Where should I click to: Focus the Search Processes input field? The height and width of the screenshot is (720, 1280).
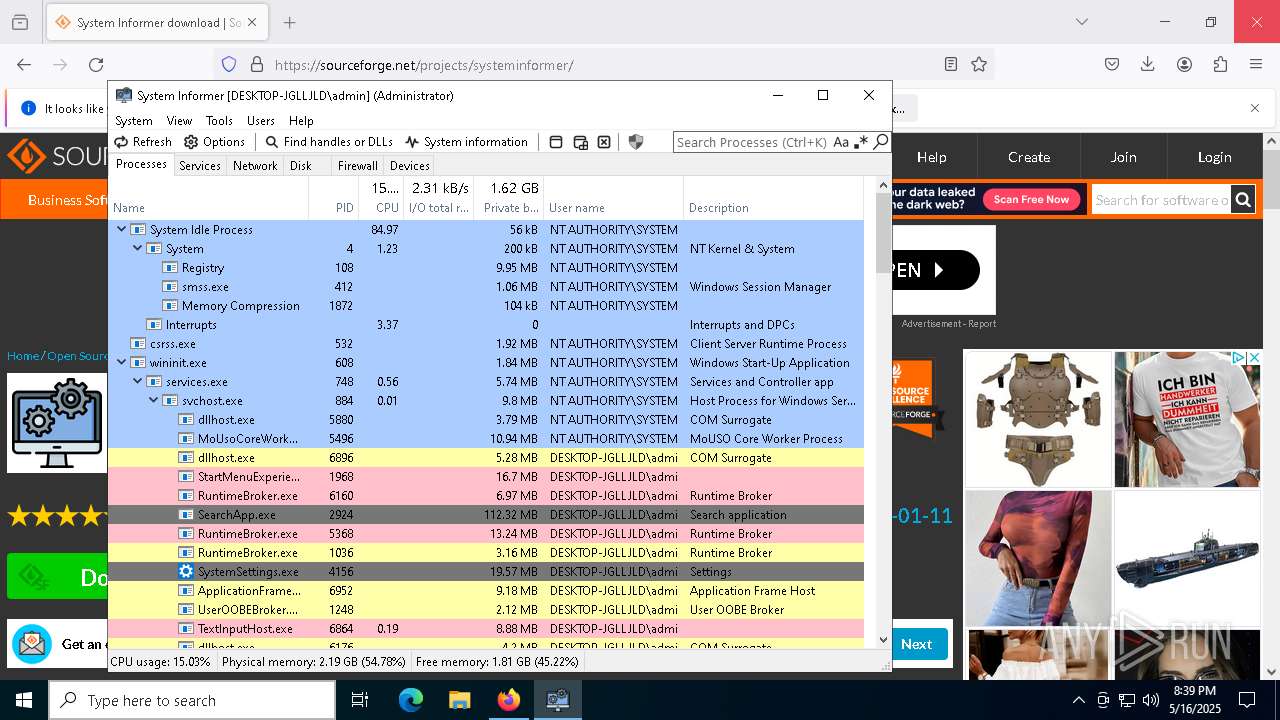[x=752, y=142]
